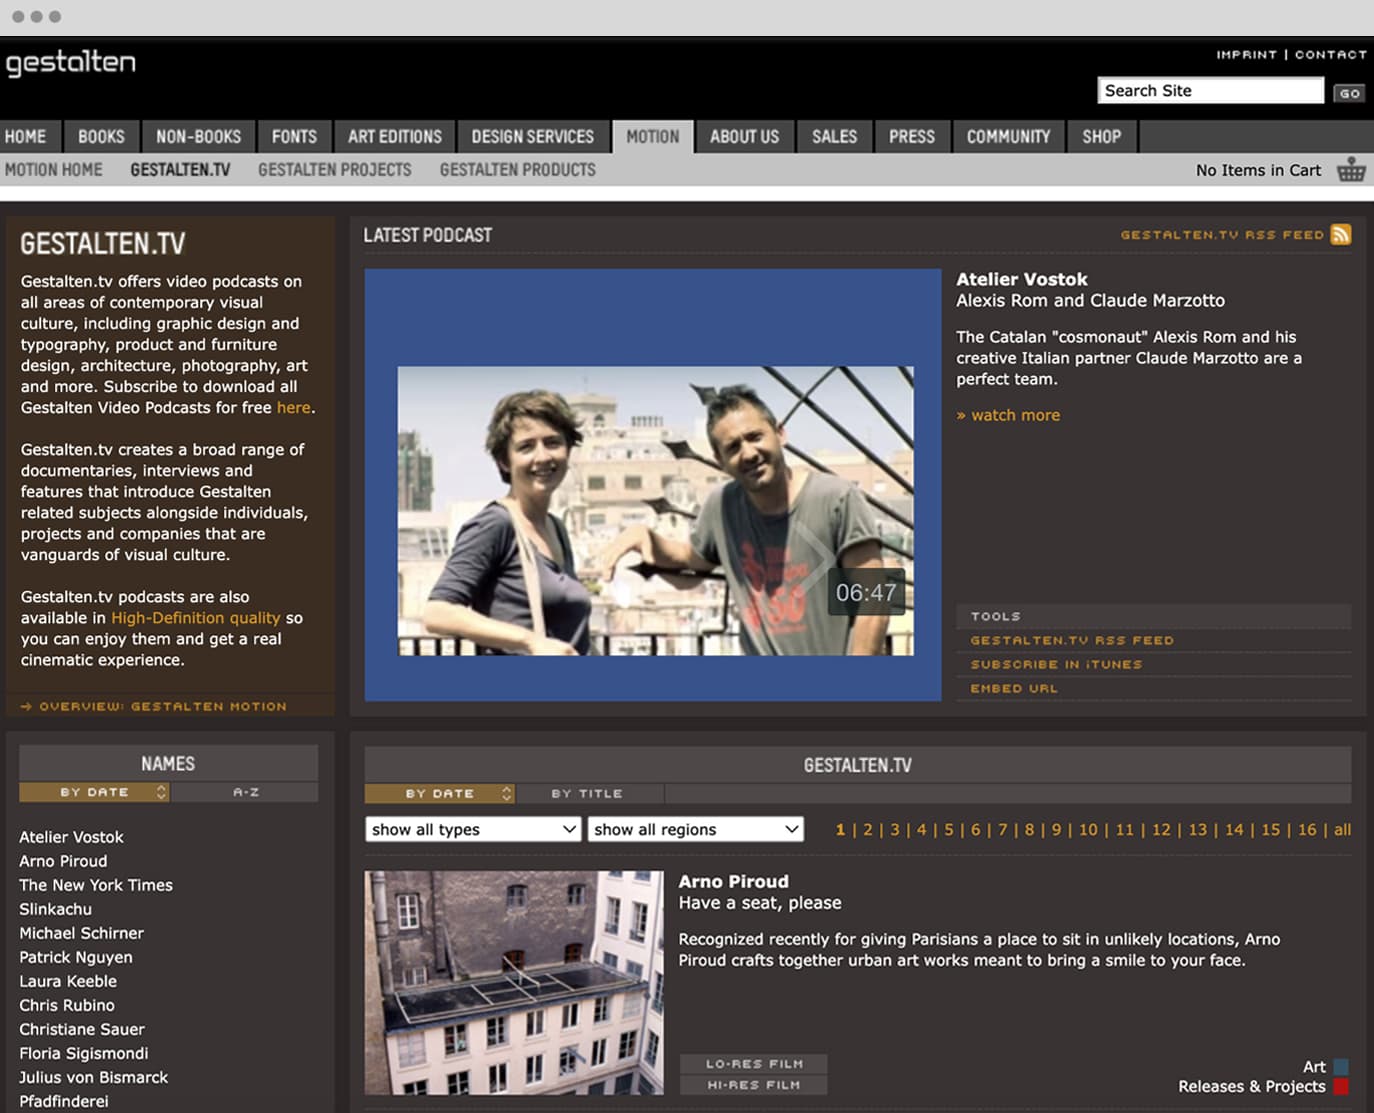Sort Names list by date
The image size is (1374, 1113).
point(94,792)
